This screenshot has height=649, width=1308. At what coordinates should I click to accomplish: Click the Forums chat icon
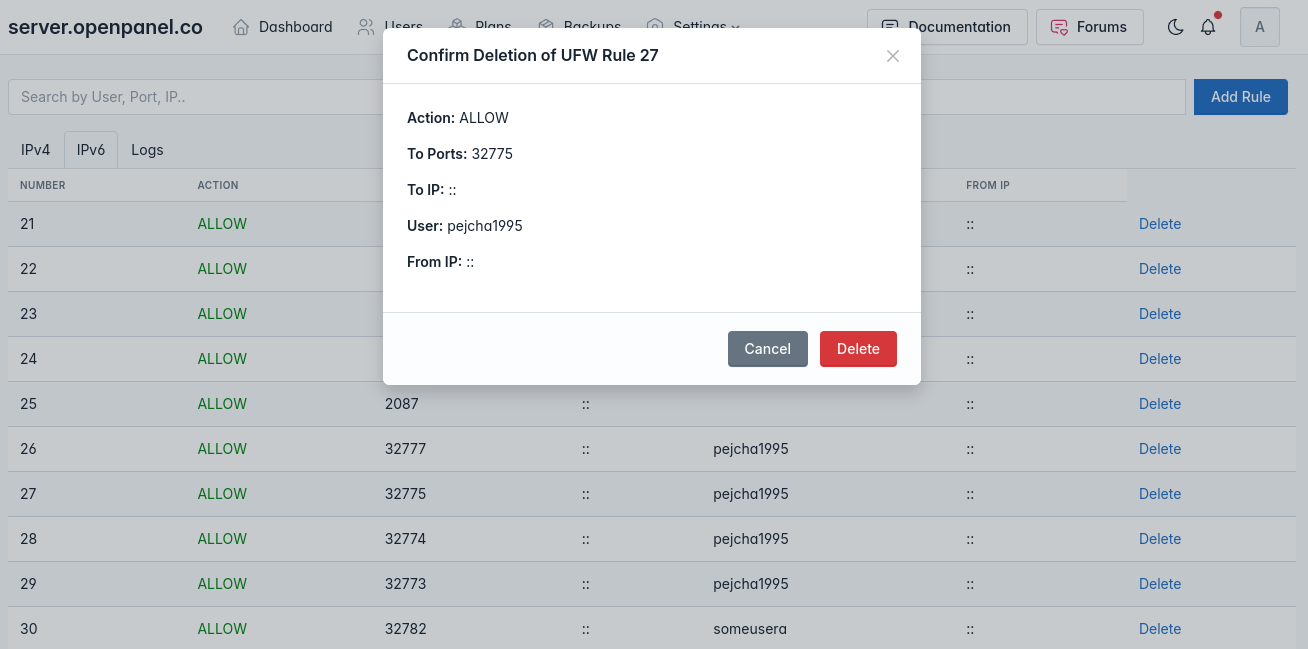coord(1059,27)
